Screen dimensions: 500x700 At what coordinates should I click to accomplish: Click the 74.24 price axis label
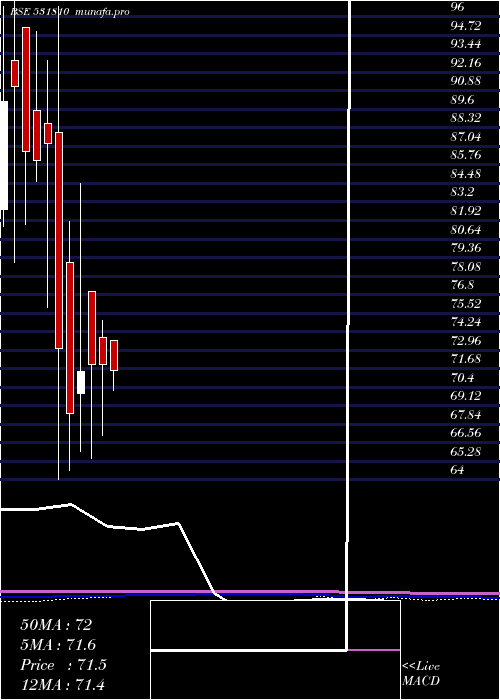click(x=466, y=322)
